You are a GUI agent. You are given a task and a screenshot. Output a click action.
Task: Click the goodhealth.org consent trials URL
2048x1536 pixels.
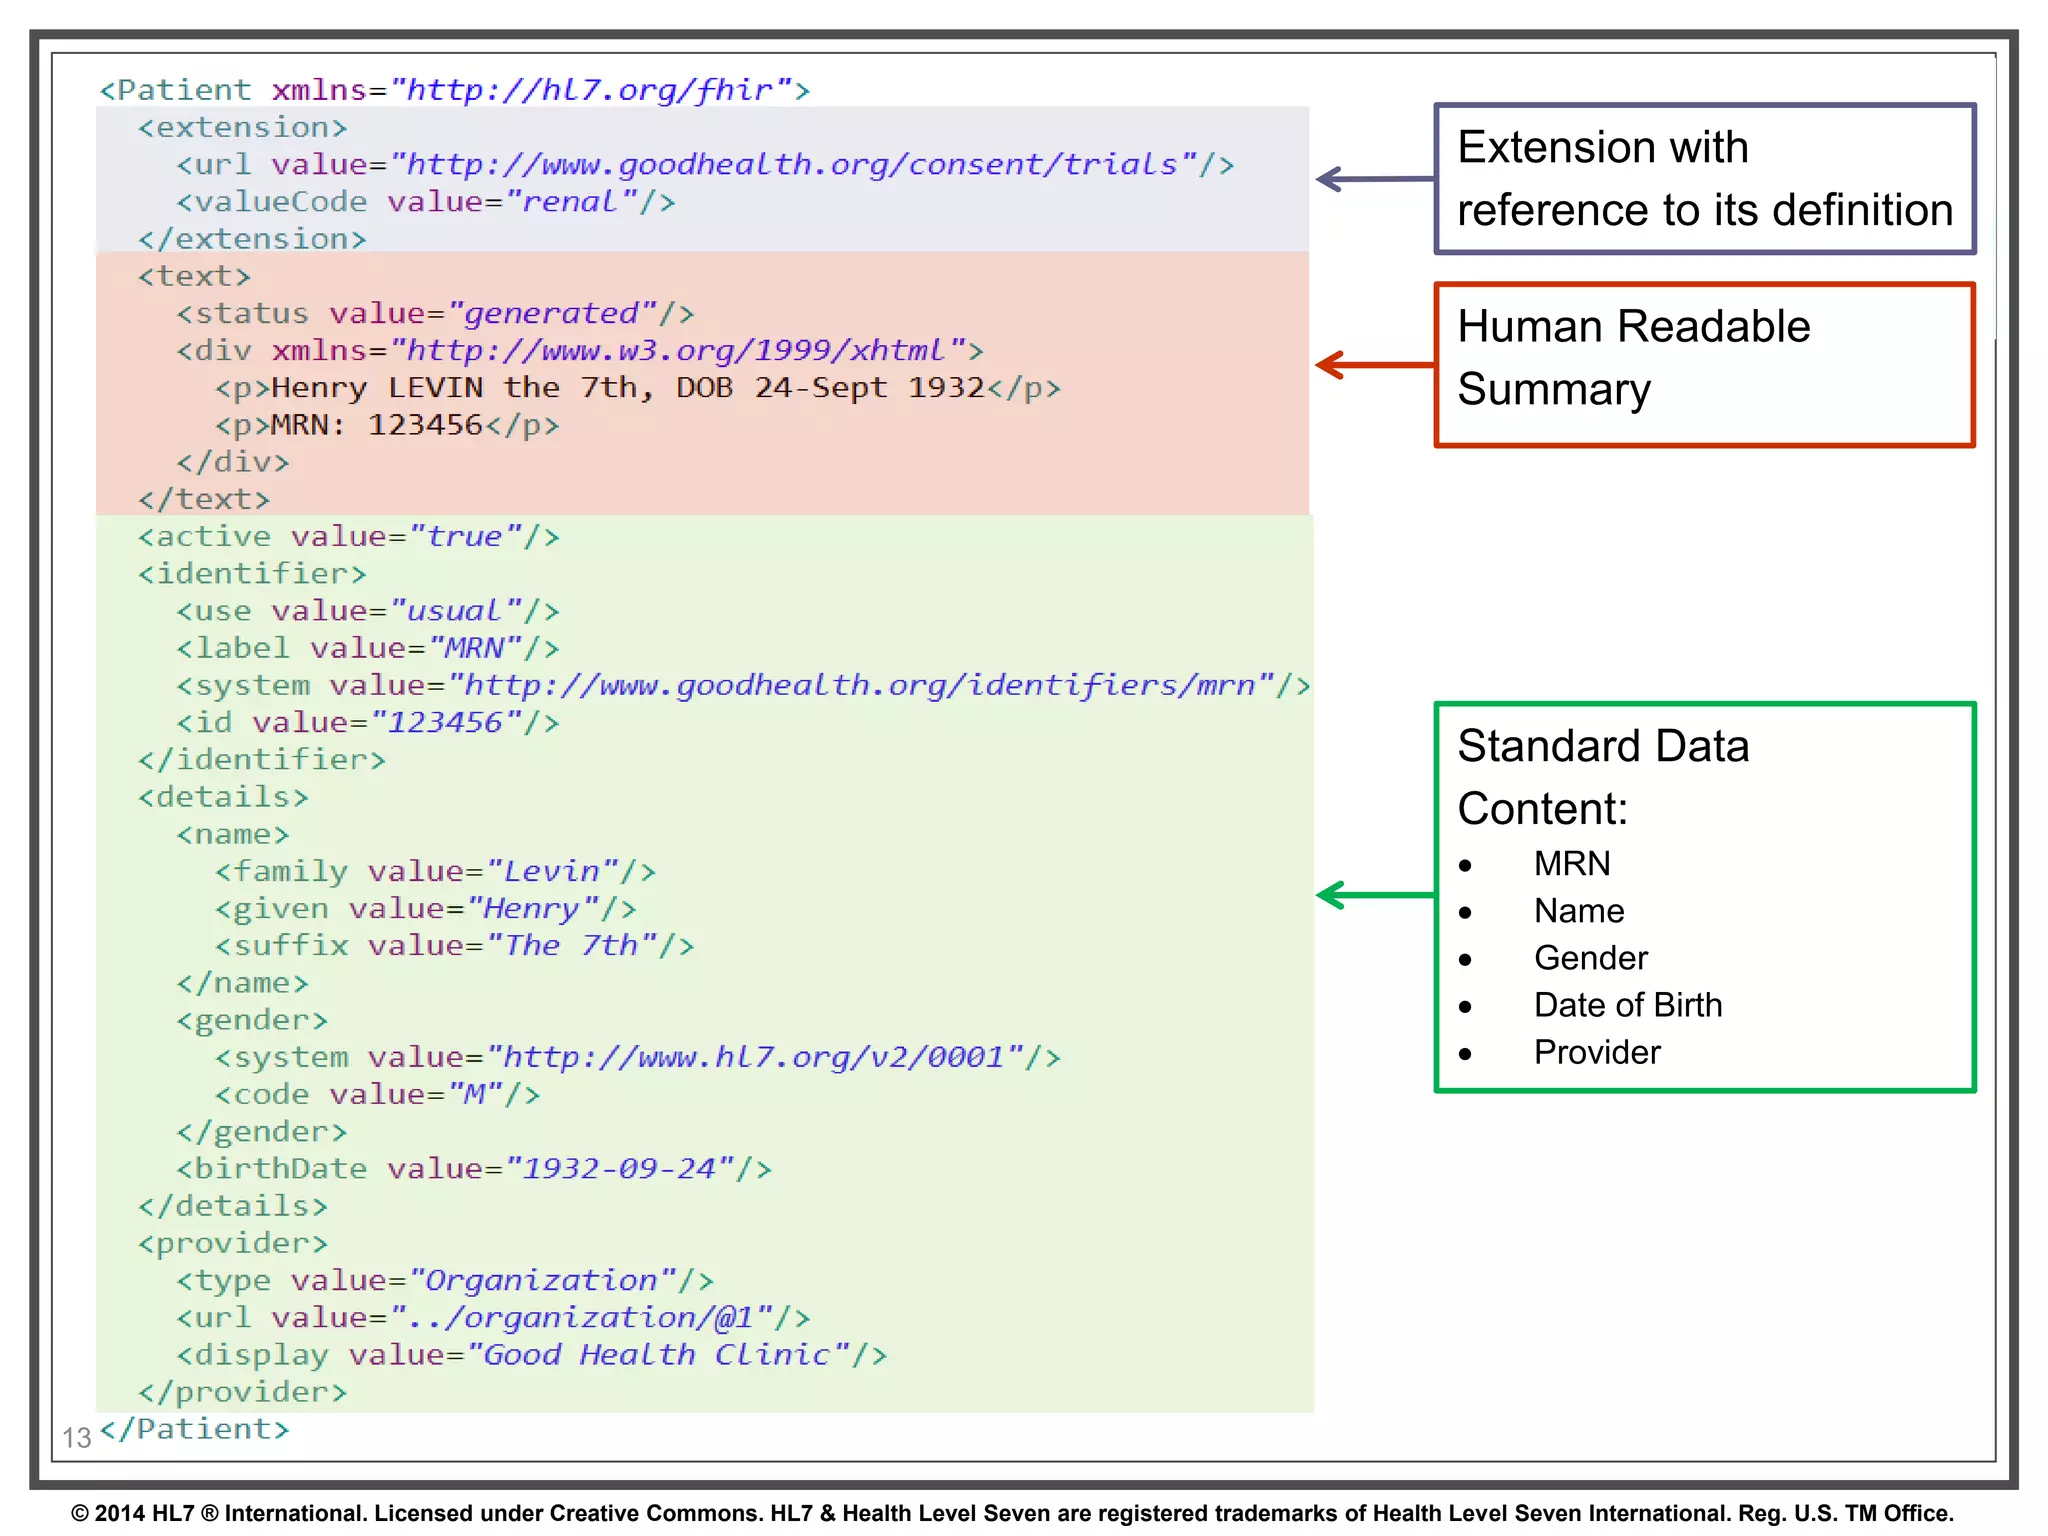(792, 164)
